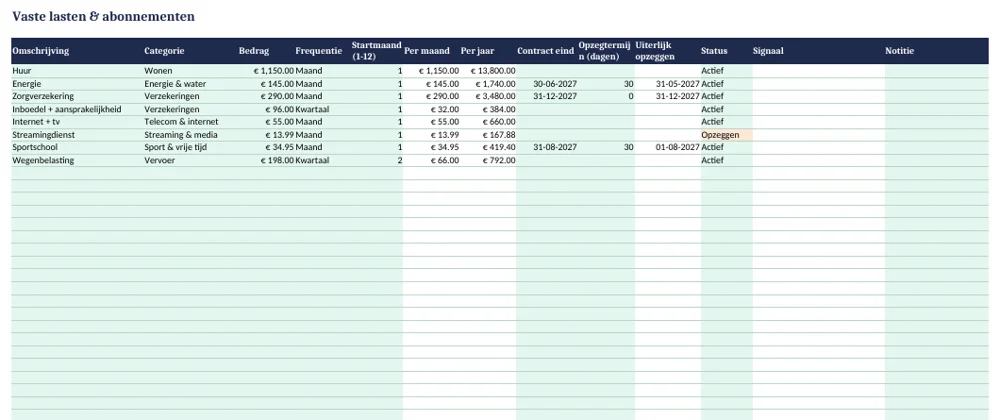Select the 01-08-2027 opzeggen date
1000x420 pixels.
click(668, 147)
